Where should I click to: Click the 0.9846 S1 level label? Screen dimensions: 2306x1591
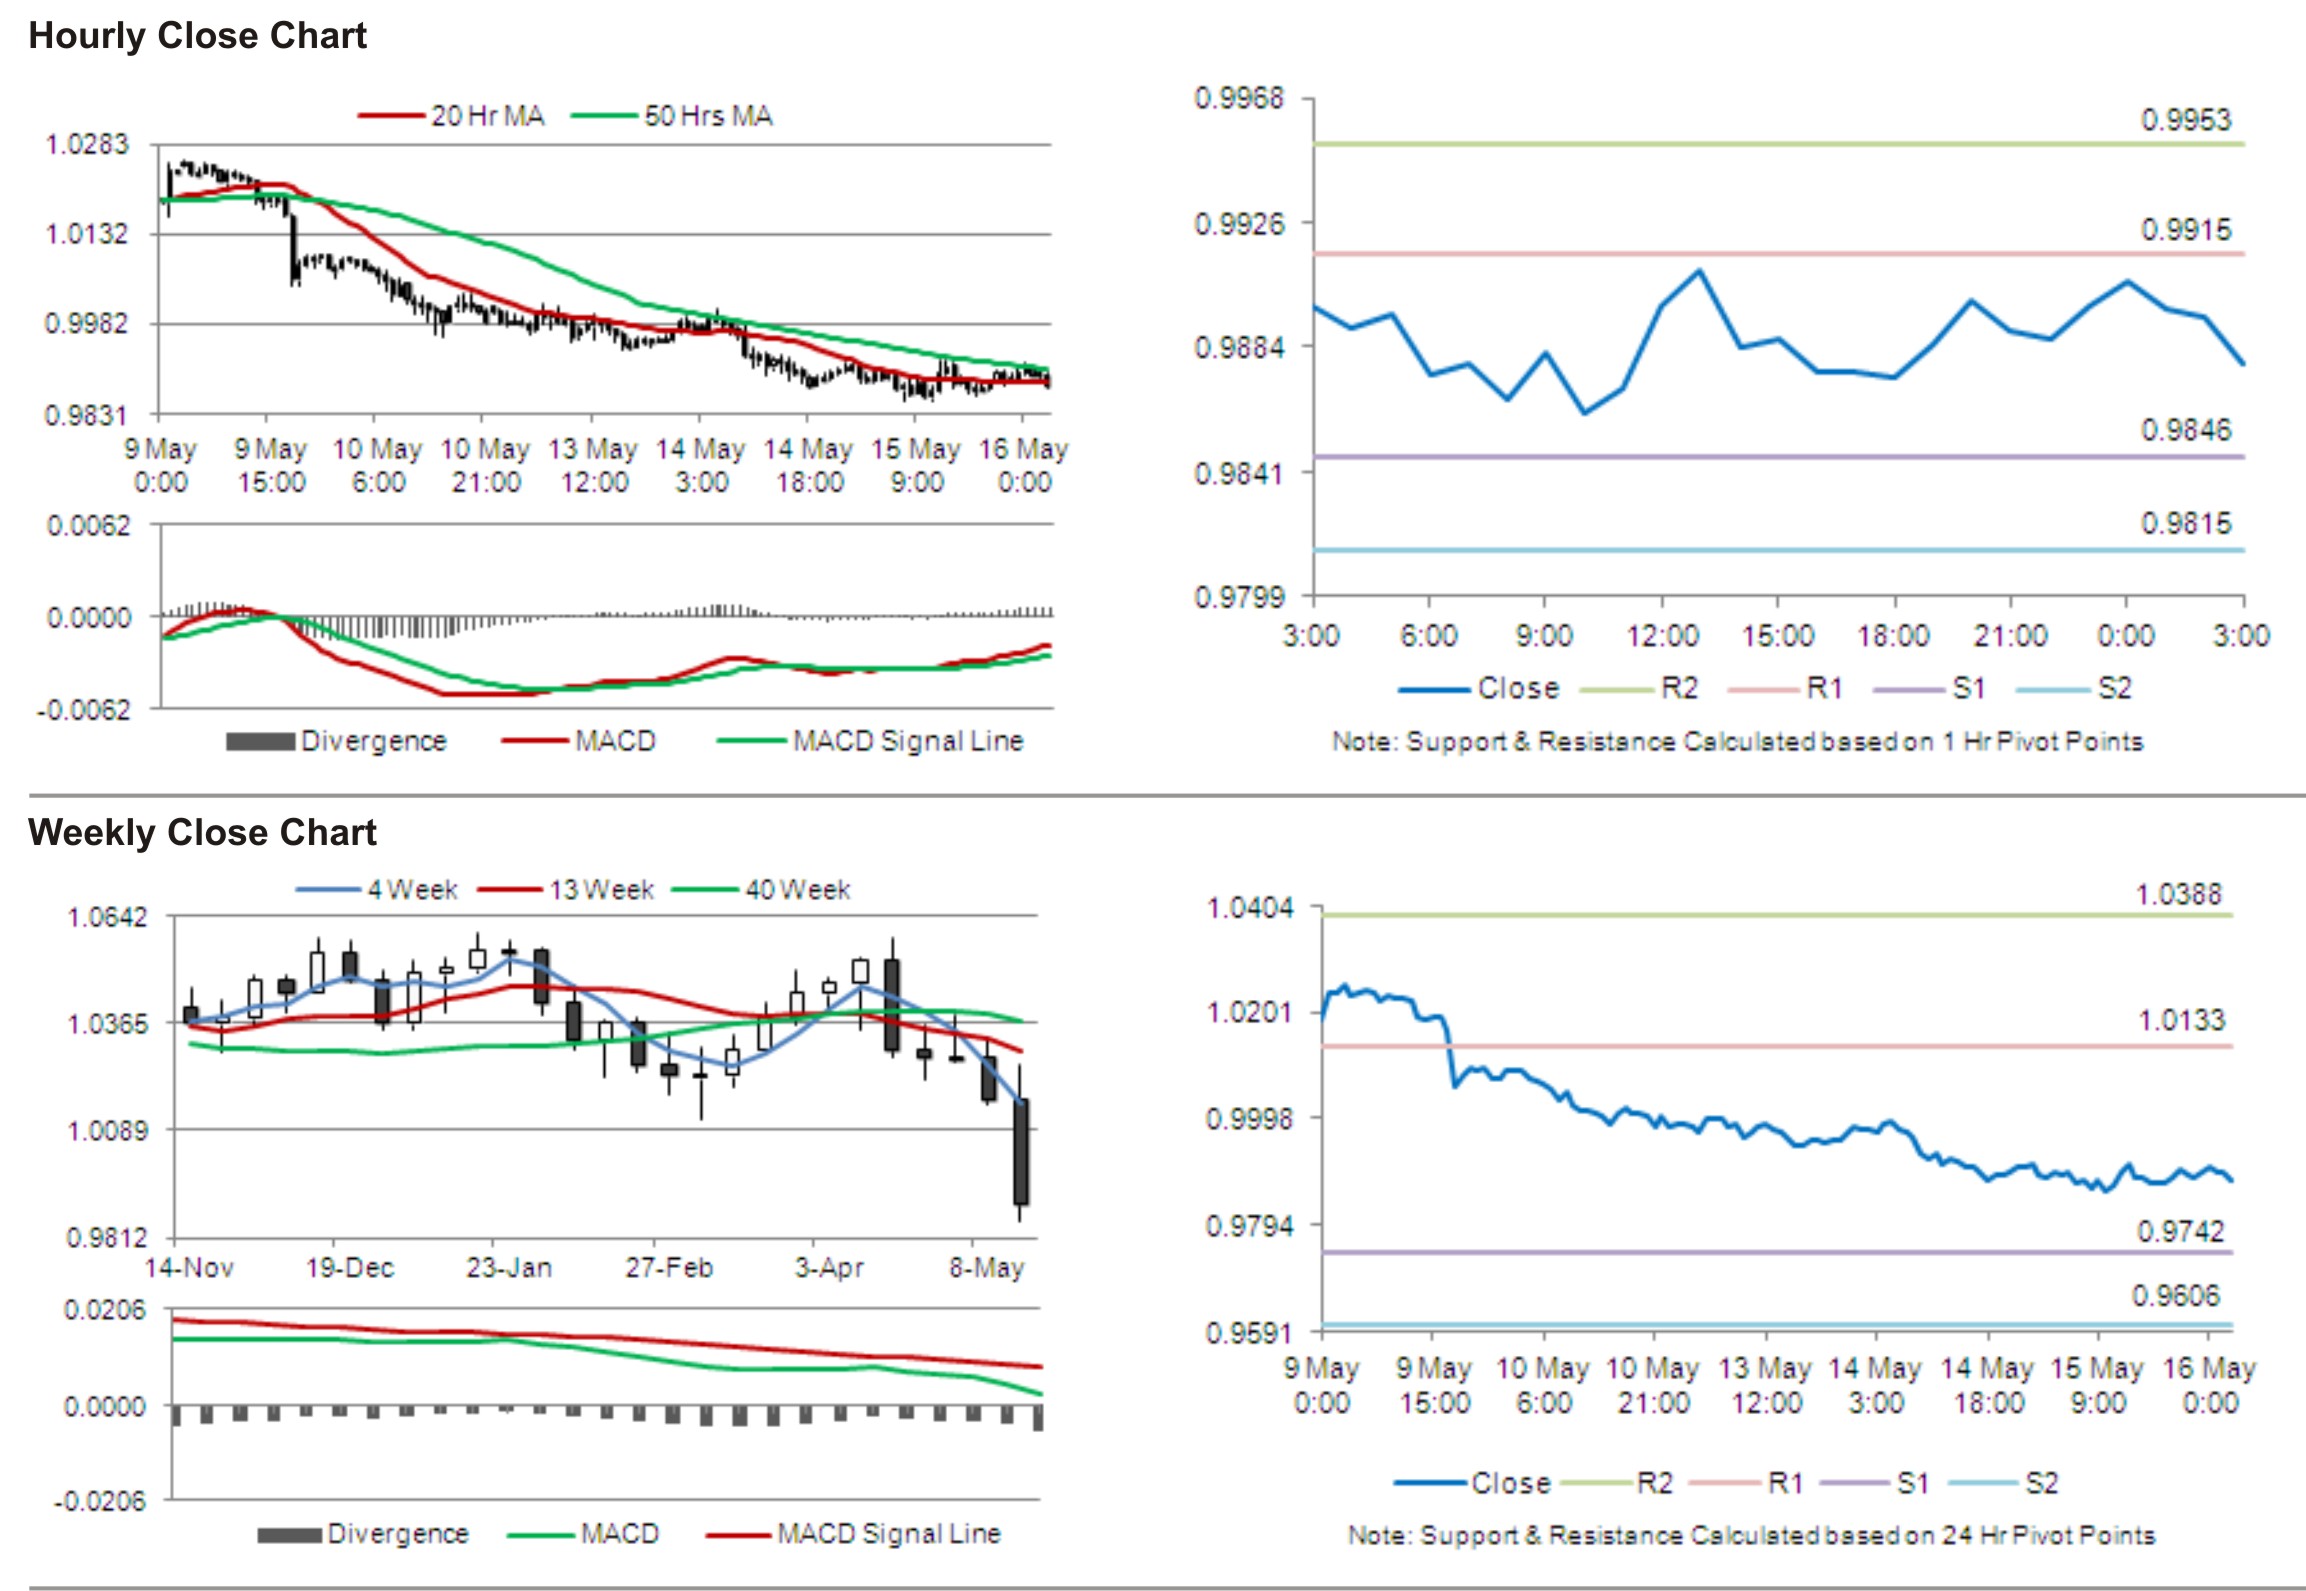2186,430
